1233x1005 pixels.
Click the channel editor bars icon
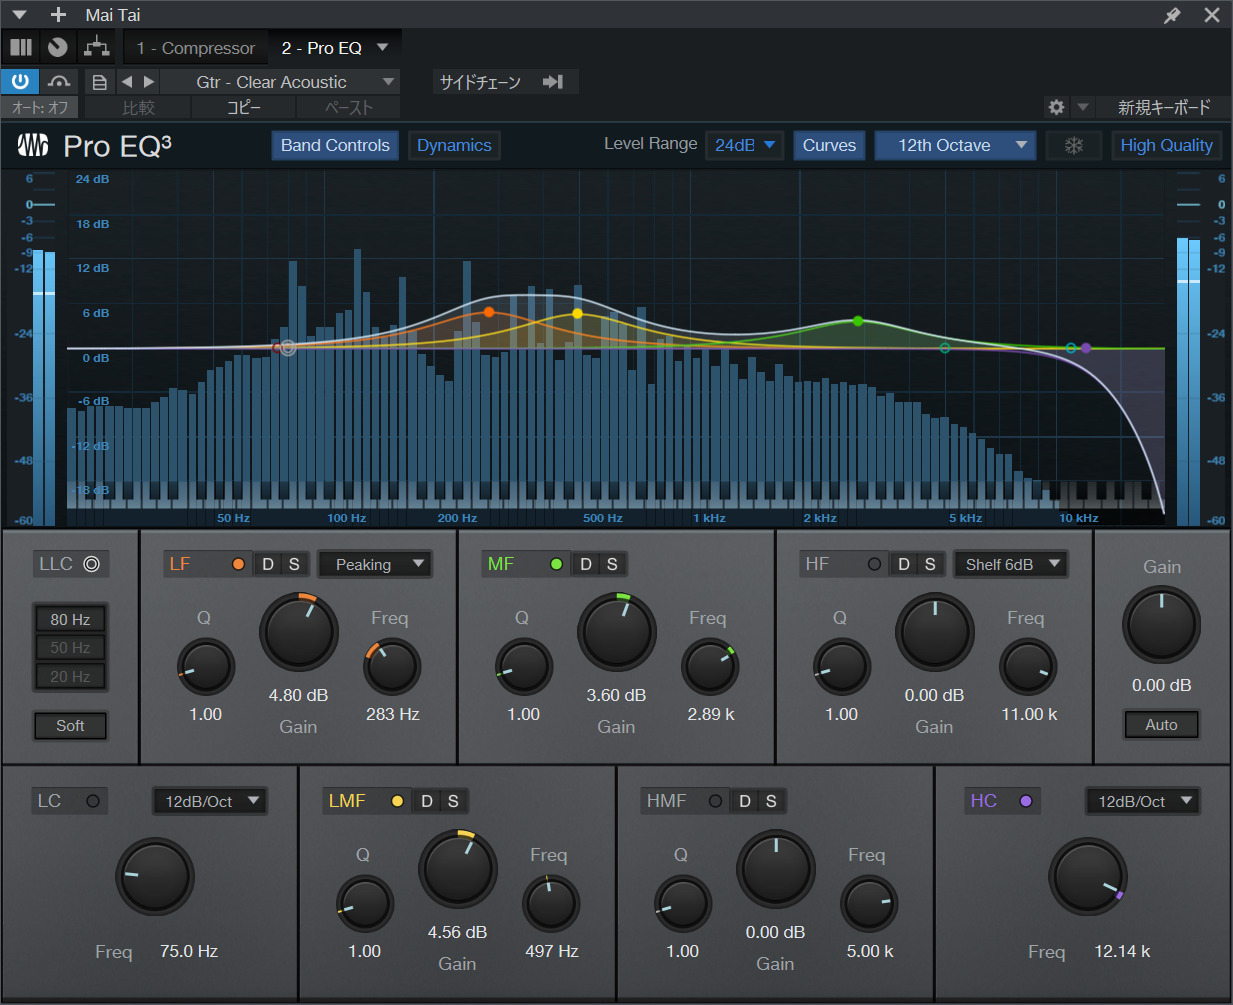[x=21, y=47]
